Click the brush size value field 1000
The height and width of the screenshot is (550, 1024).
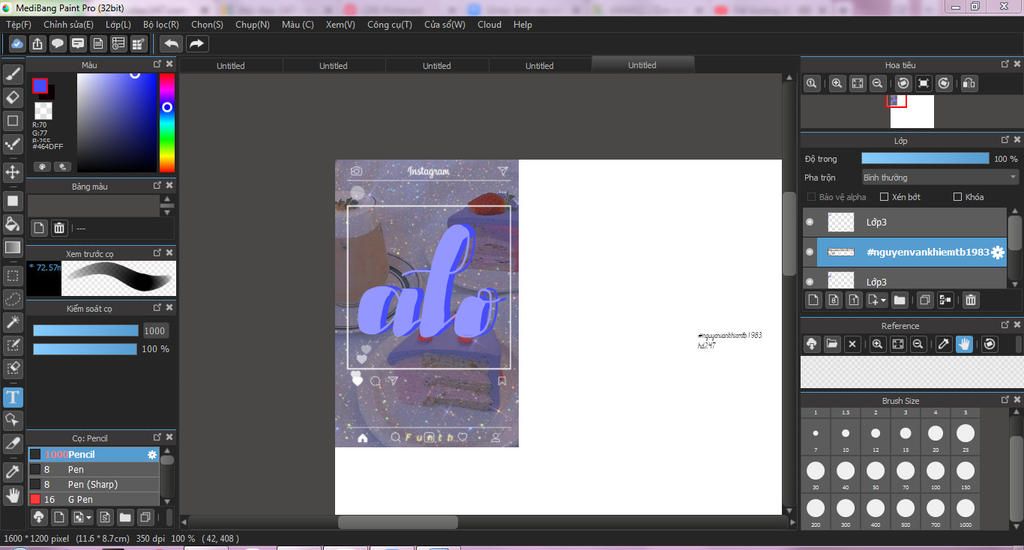(x=154, y=331)
